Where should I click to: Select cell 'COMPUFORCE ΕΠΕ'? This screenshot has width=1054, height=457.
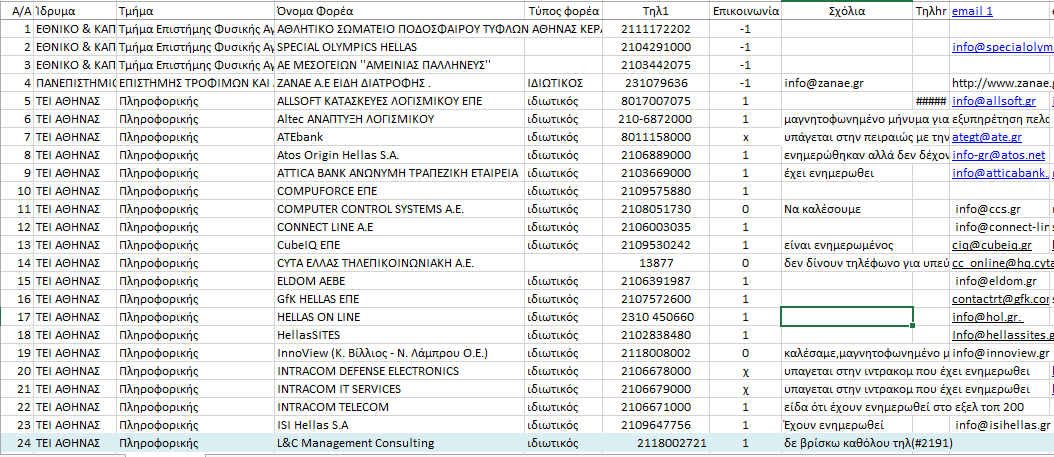400,191
